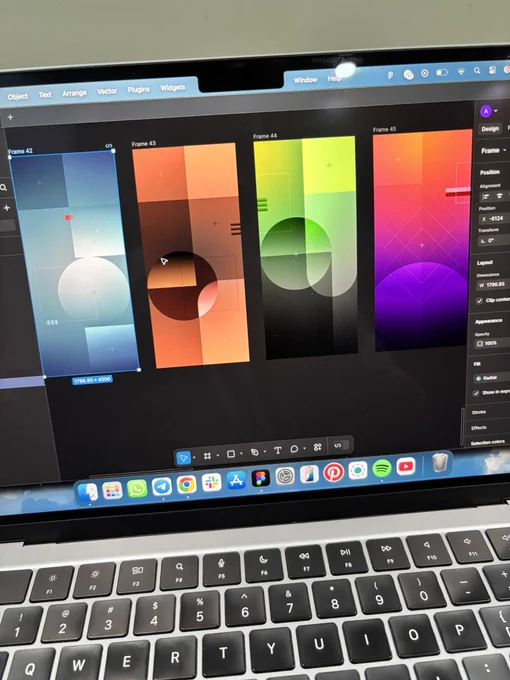Select the orange Frame 43 artwork
Image resolution: width=510 pixels, height=680 pixels.
pyautogui.click(x=191, y=256)
